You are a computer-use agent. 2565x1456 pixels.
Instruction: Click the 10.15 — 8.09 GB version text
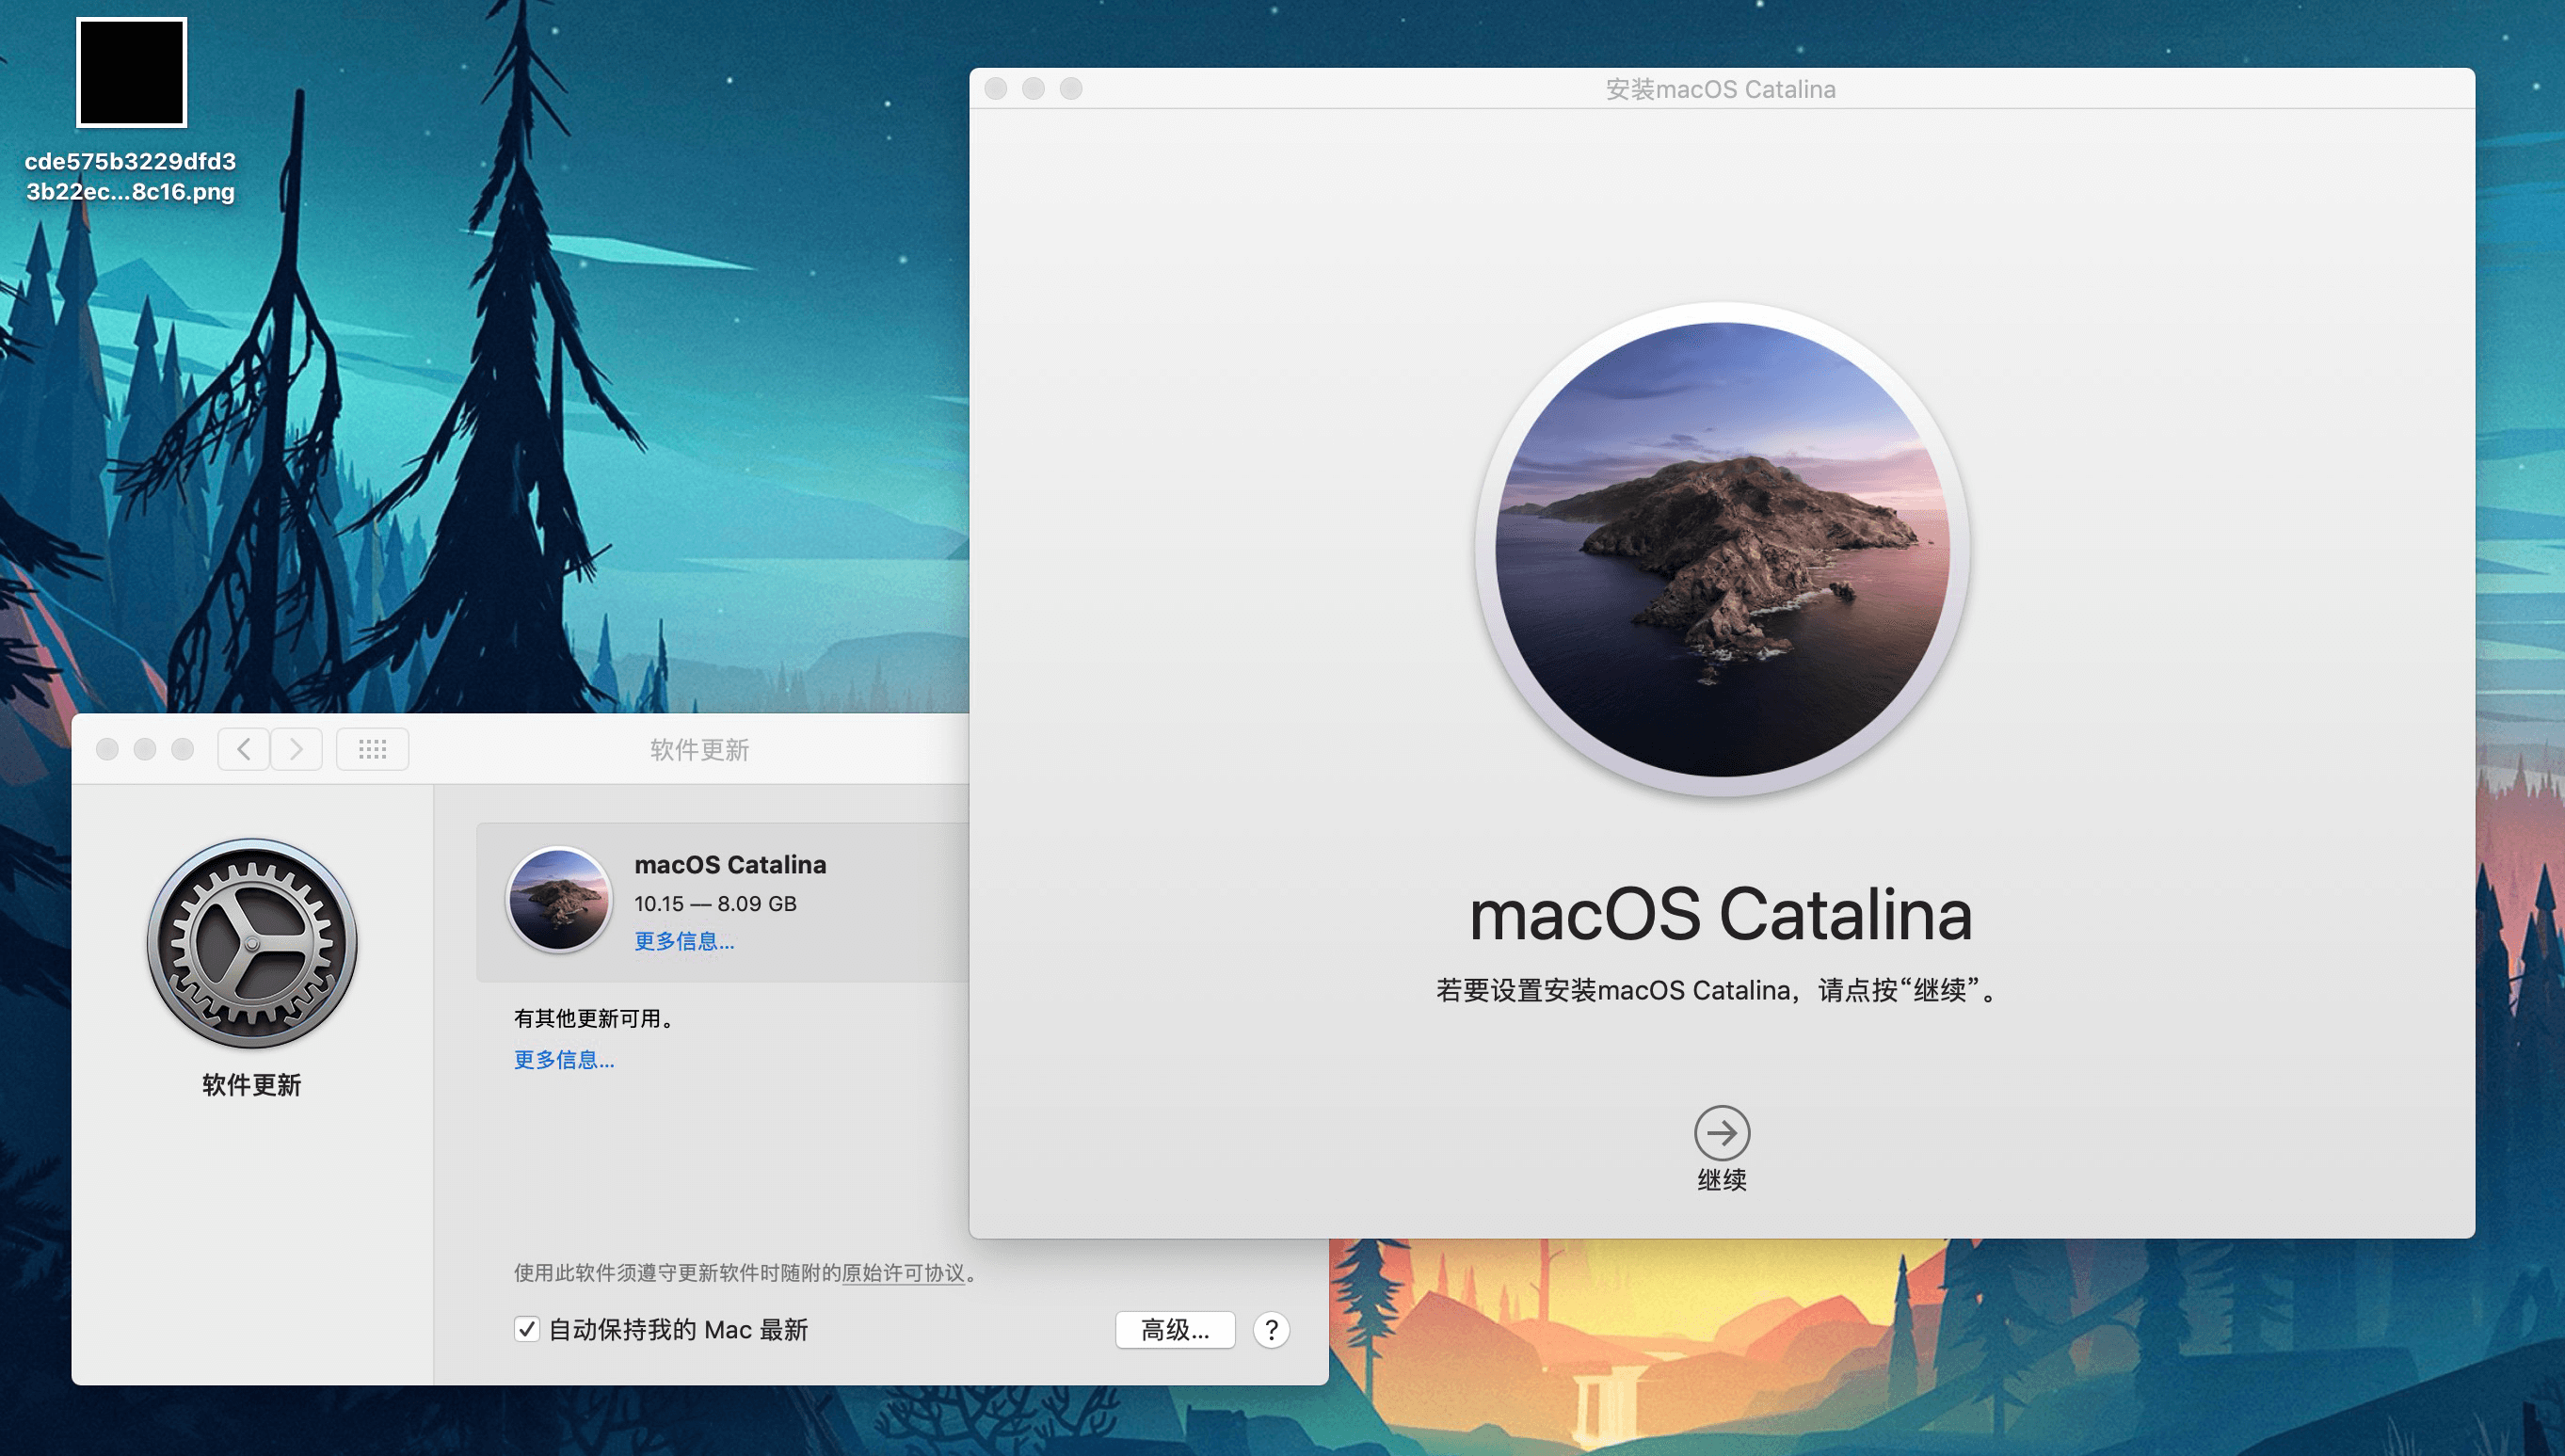click(x=715, y=903)
